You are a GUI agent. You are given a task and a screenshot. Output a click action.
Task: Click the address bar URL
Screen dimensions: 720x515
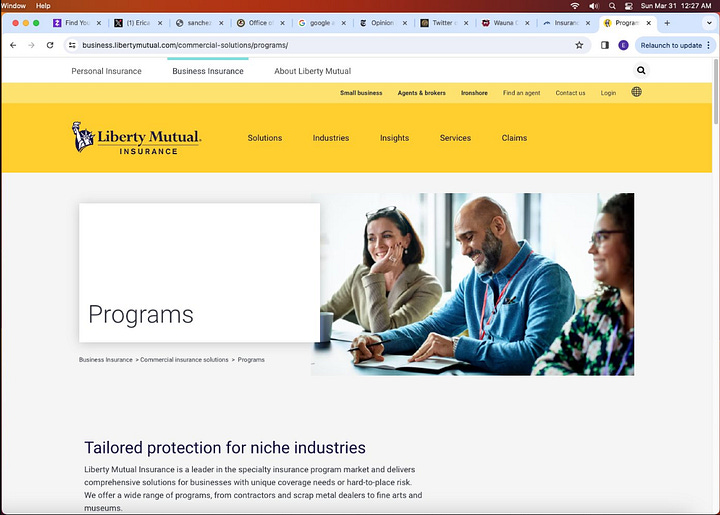[x=185, y=45]
